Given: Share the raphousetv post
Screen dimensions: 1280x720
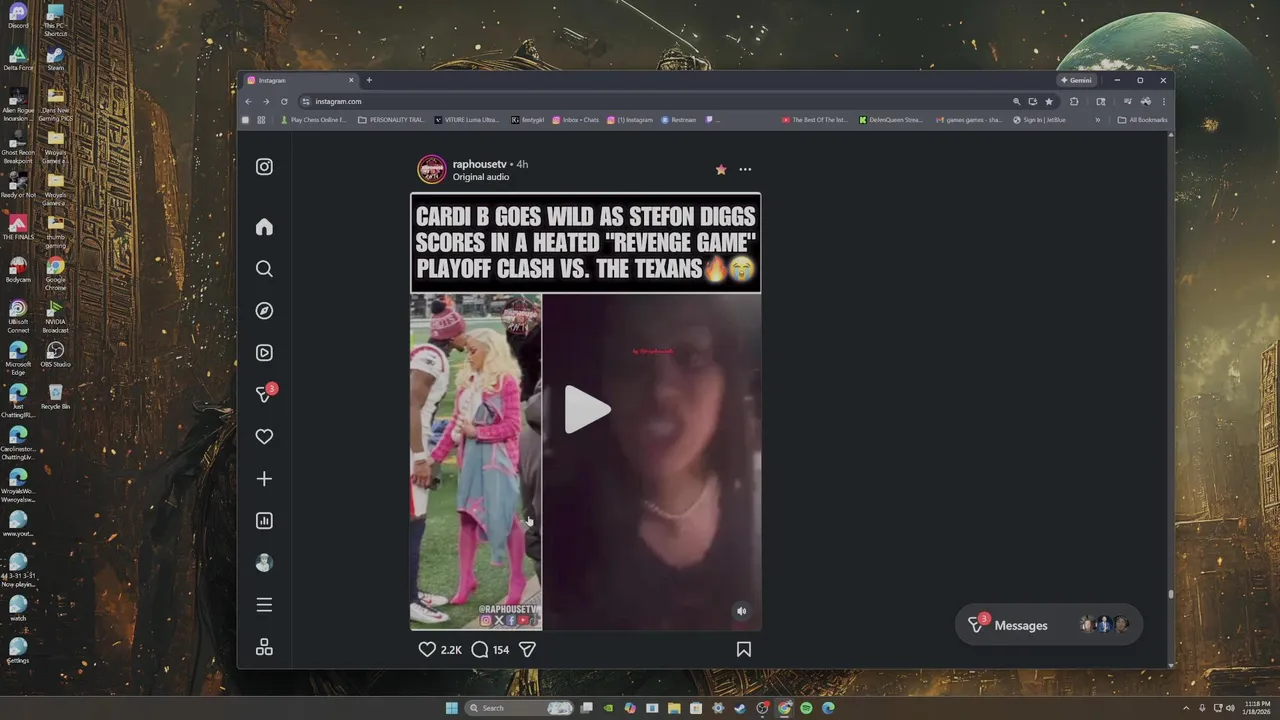Looking at the screenshot, I should [527, 649].
